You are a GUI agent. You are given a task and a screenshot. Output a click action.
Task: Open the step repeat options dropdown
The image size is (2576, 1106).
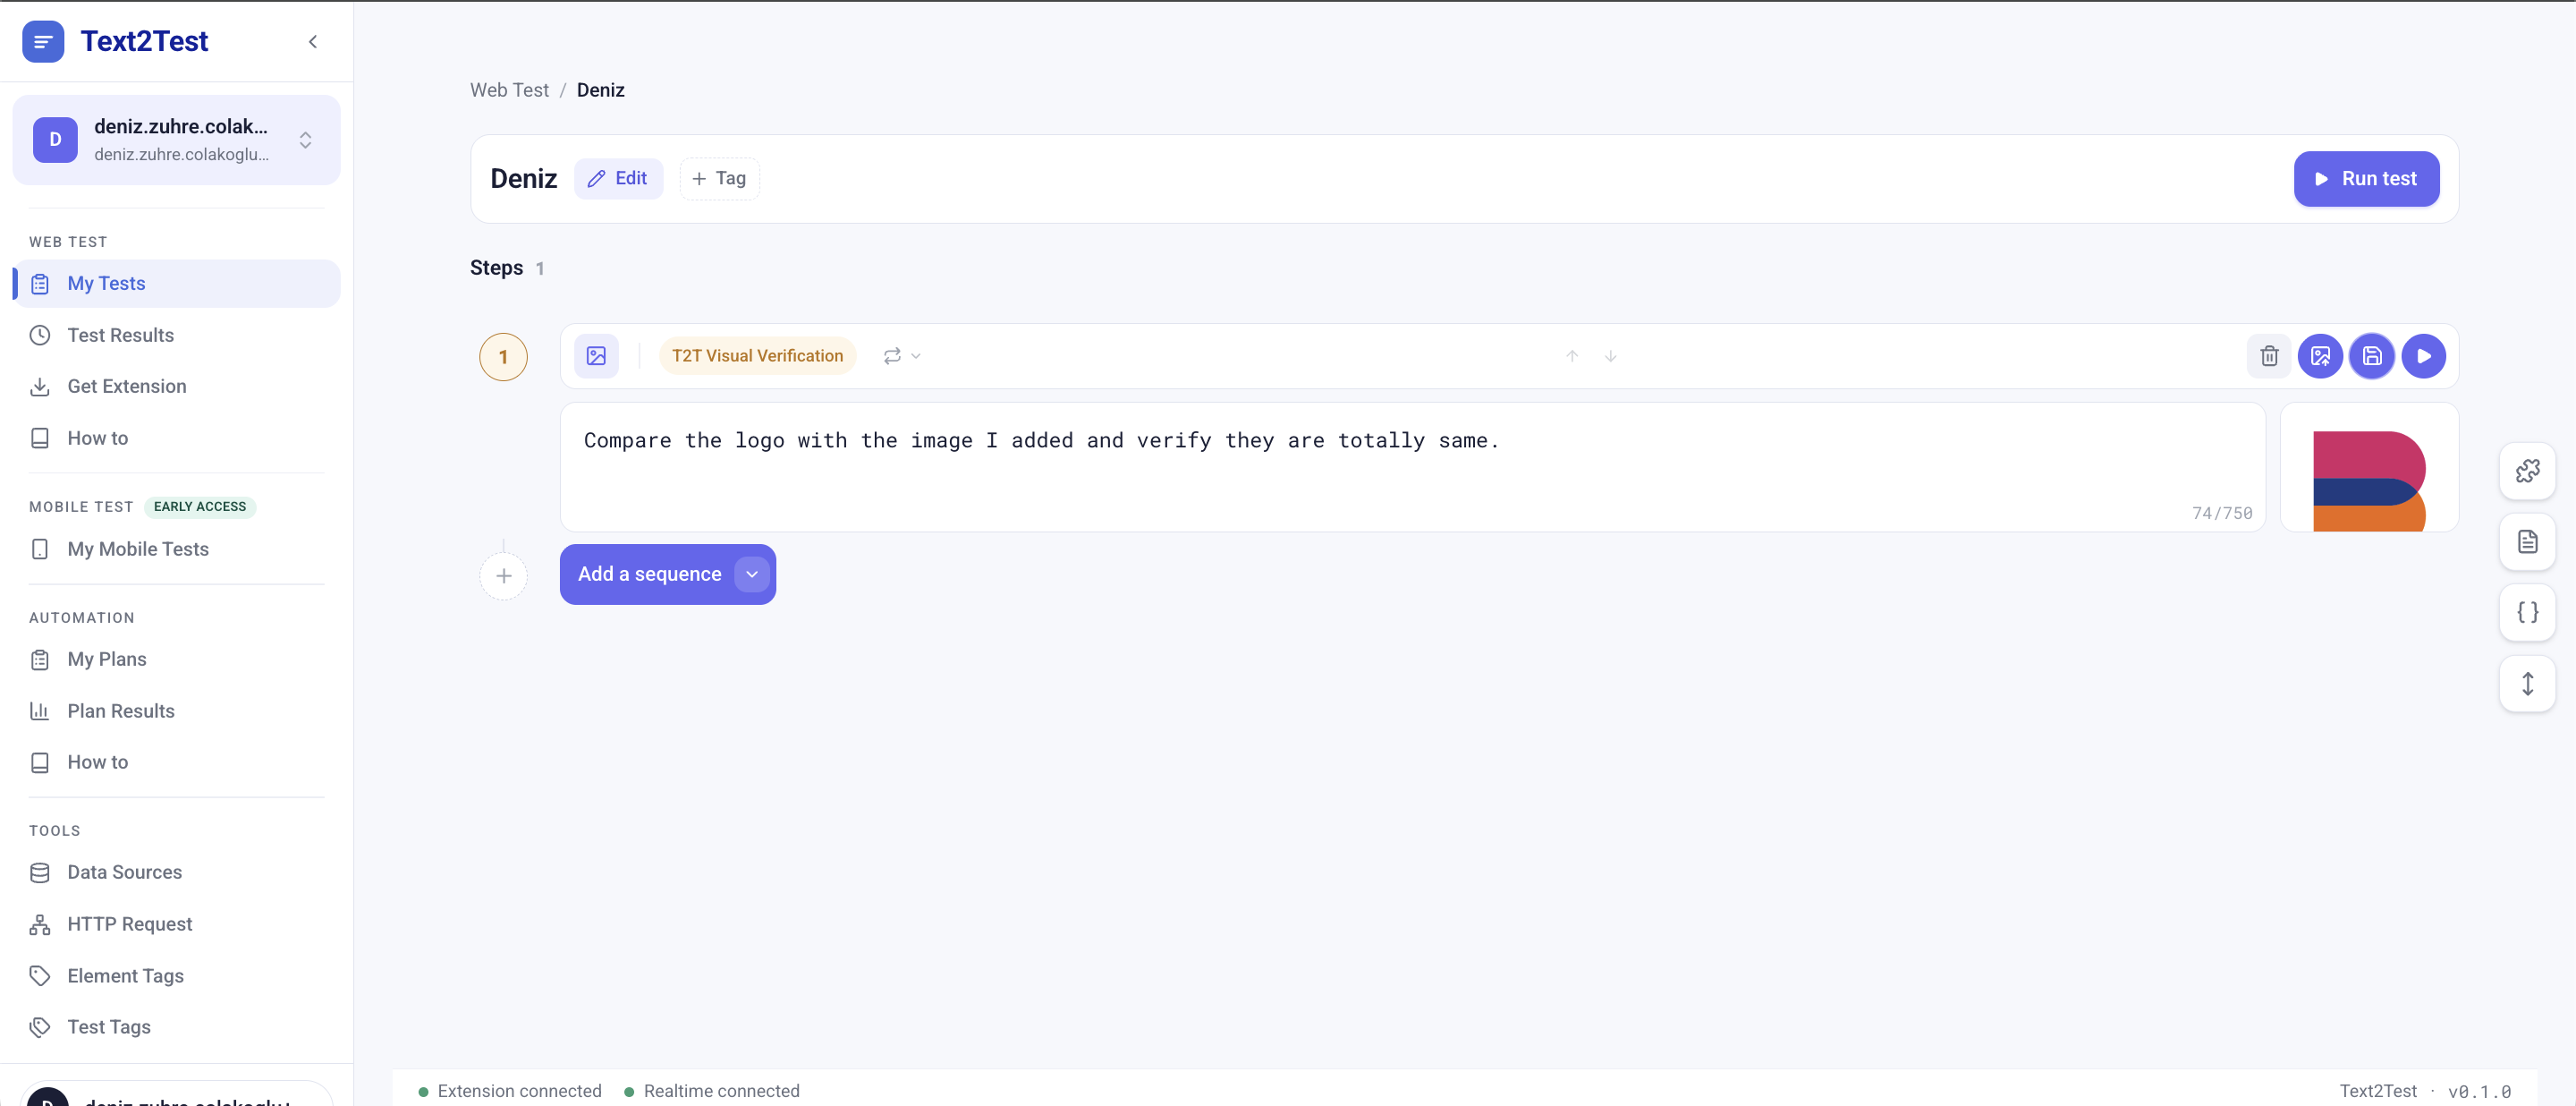(x=902, y=356)
